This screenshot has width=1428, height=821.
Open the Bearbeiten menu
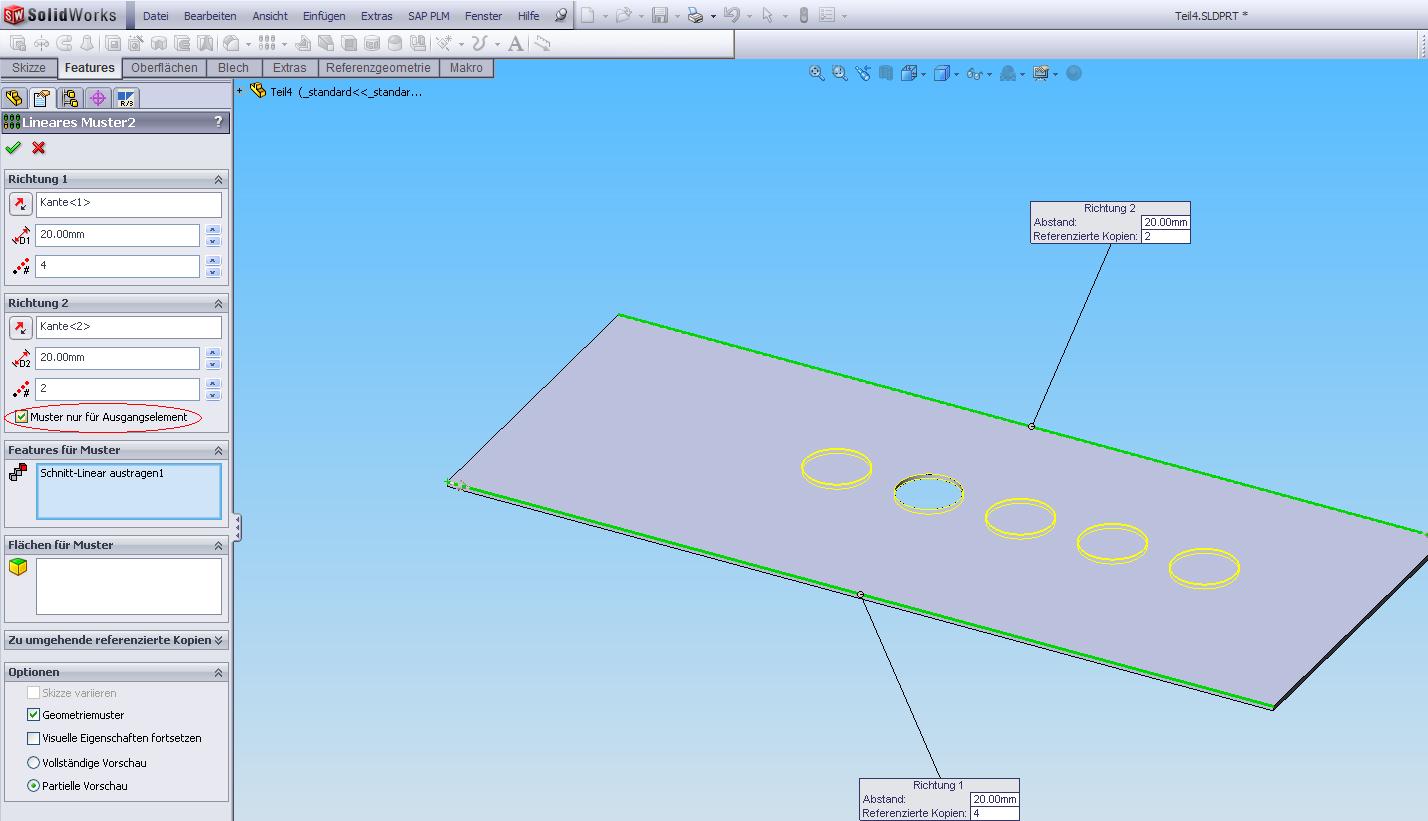210,16
